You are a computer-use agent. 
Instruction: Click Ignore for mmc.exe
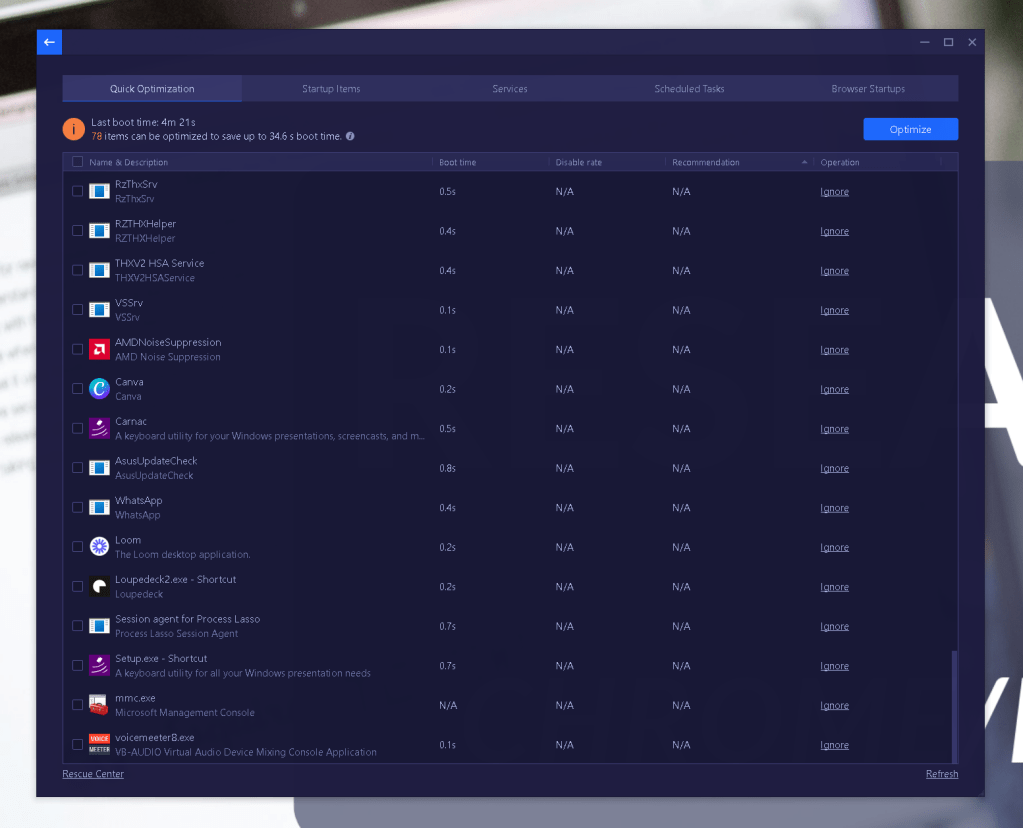coord(834,705)
